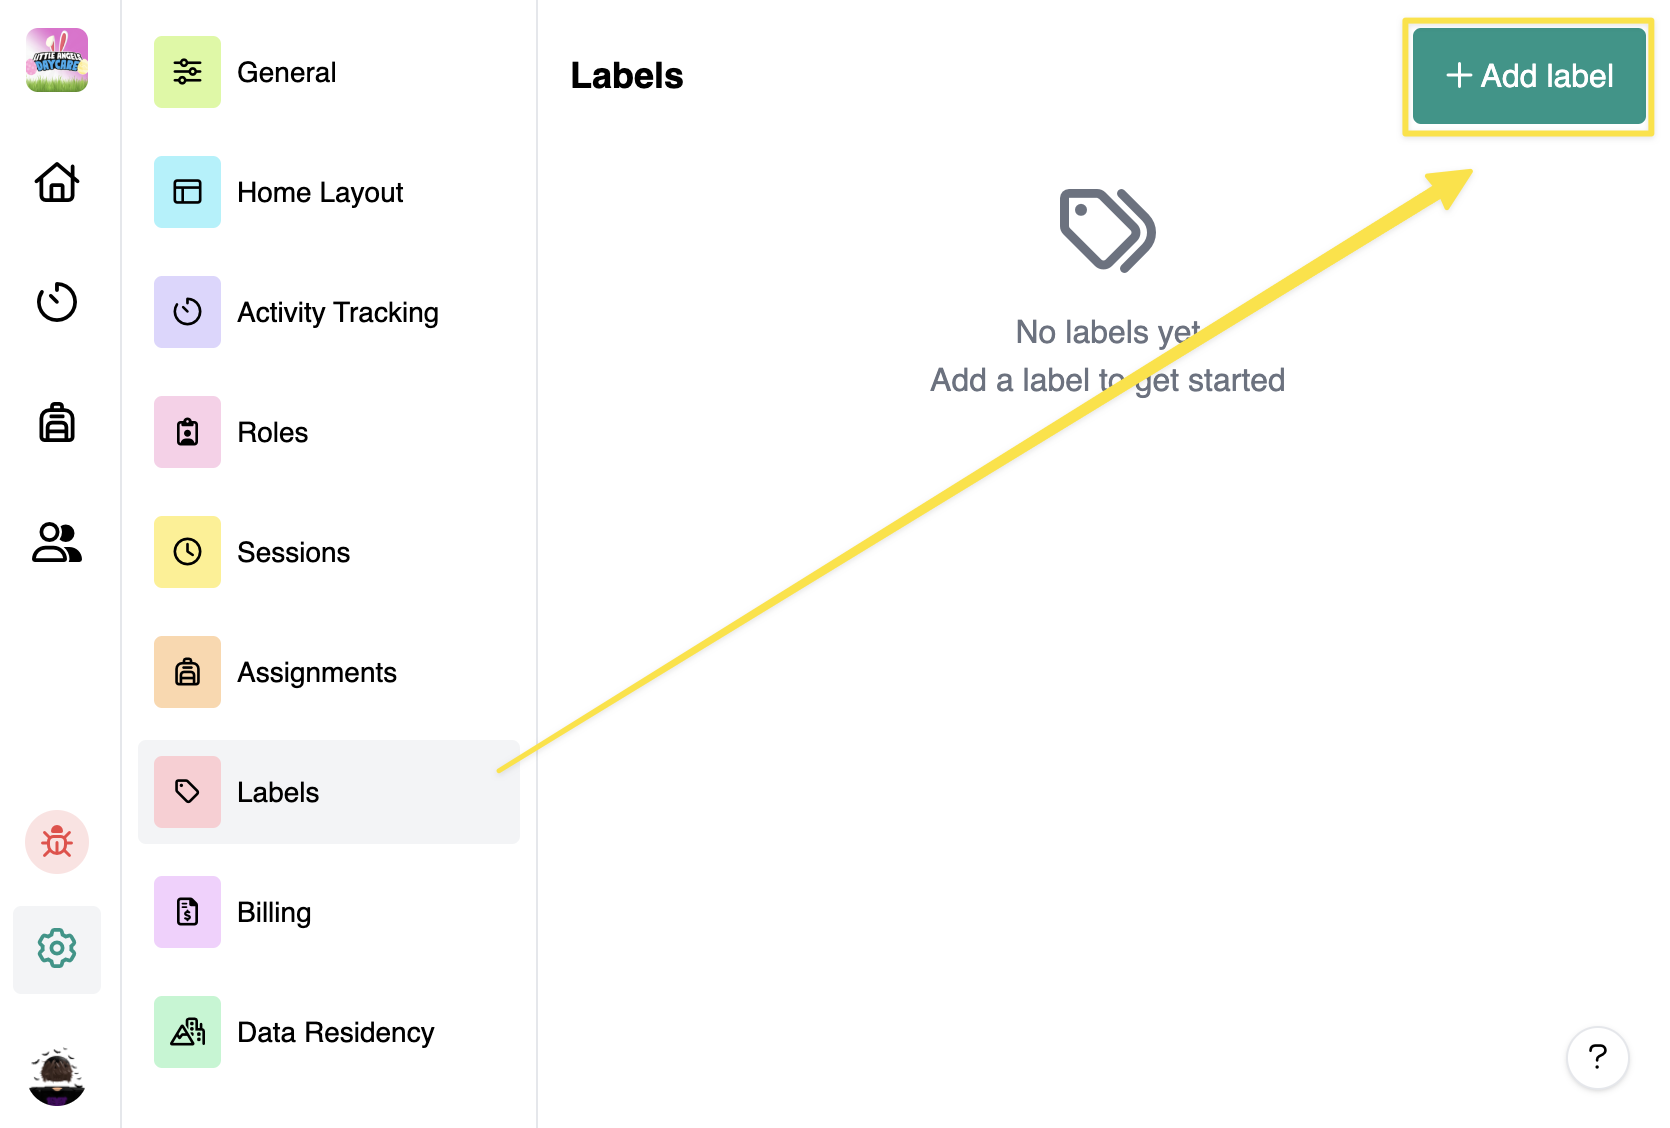Viewport: 1670px width, 1128px height.
Task: Open the Billing settings
Action: (274, 912)
